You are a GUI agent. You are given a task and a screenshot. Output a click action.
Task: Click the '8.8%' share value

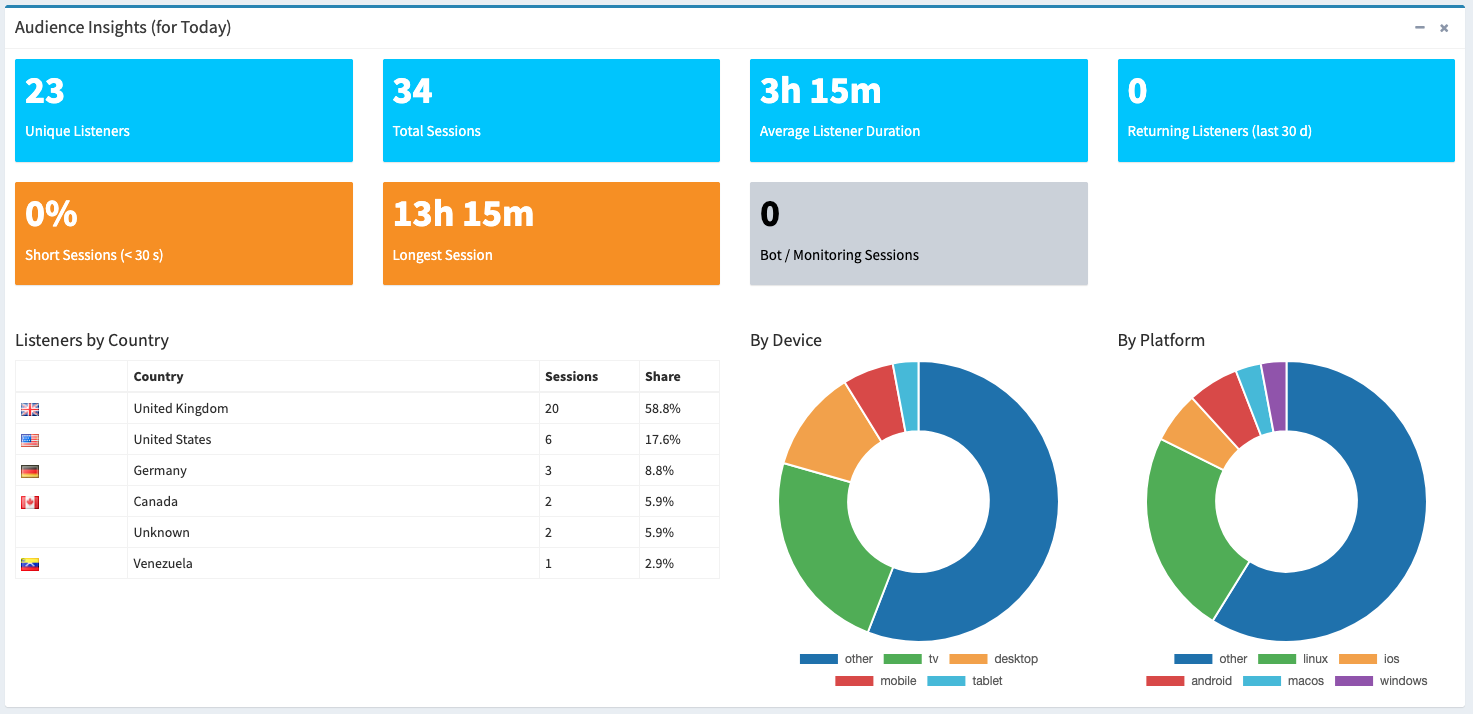660,471
